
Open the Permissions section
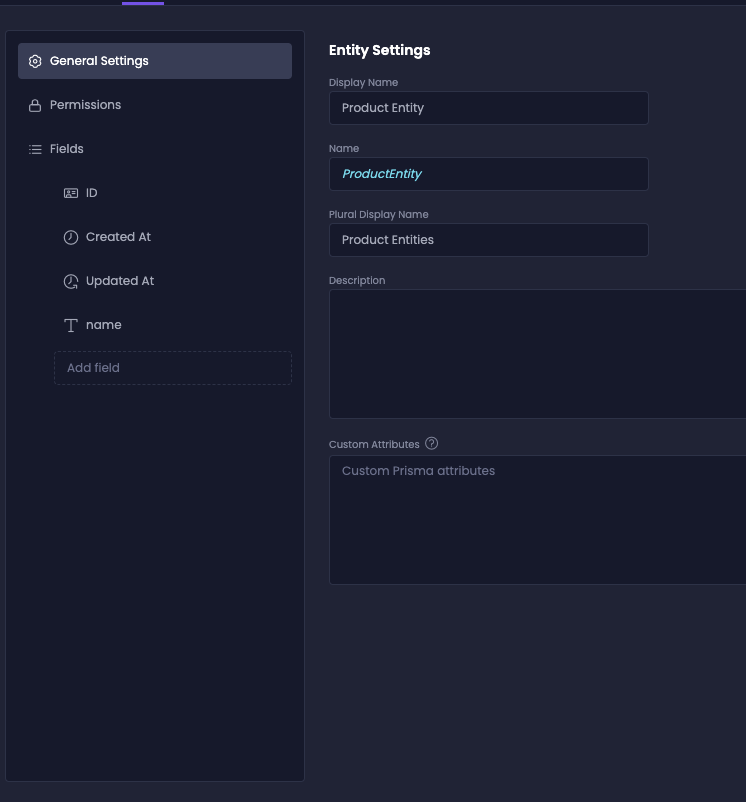coord(155,105)
